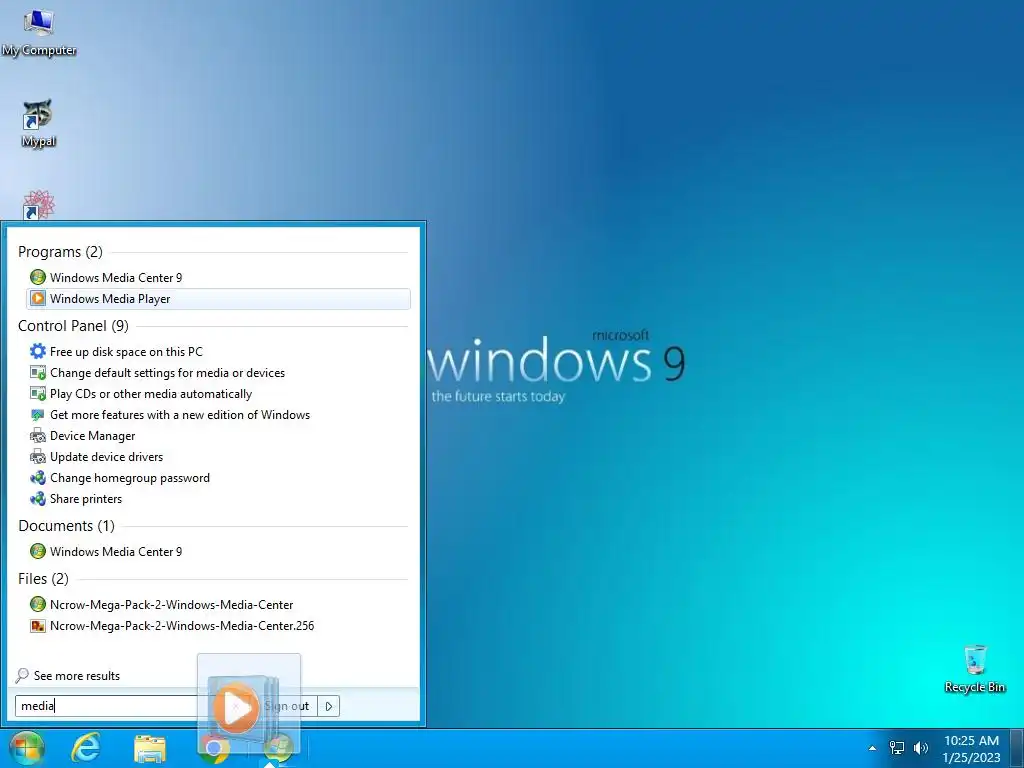
Task: Click the Programs (2) group header
Action: click(60, 251)
